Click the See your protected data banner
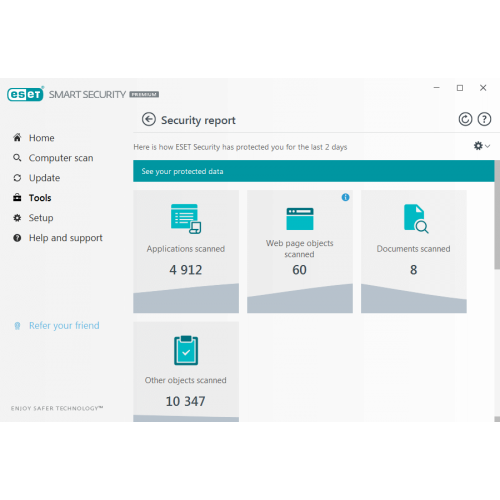 (314, 171)
